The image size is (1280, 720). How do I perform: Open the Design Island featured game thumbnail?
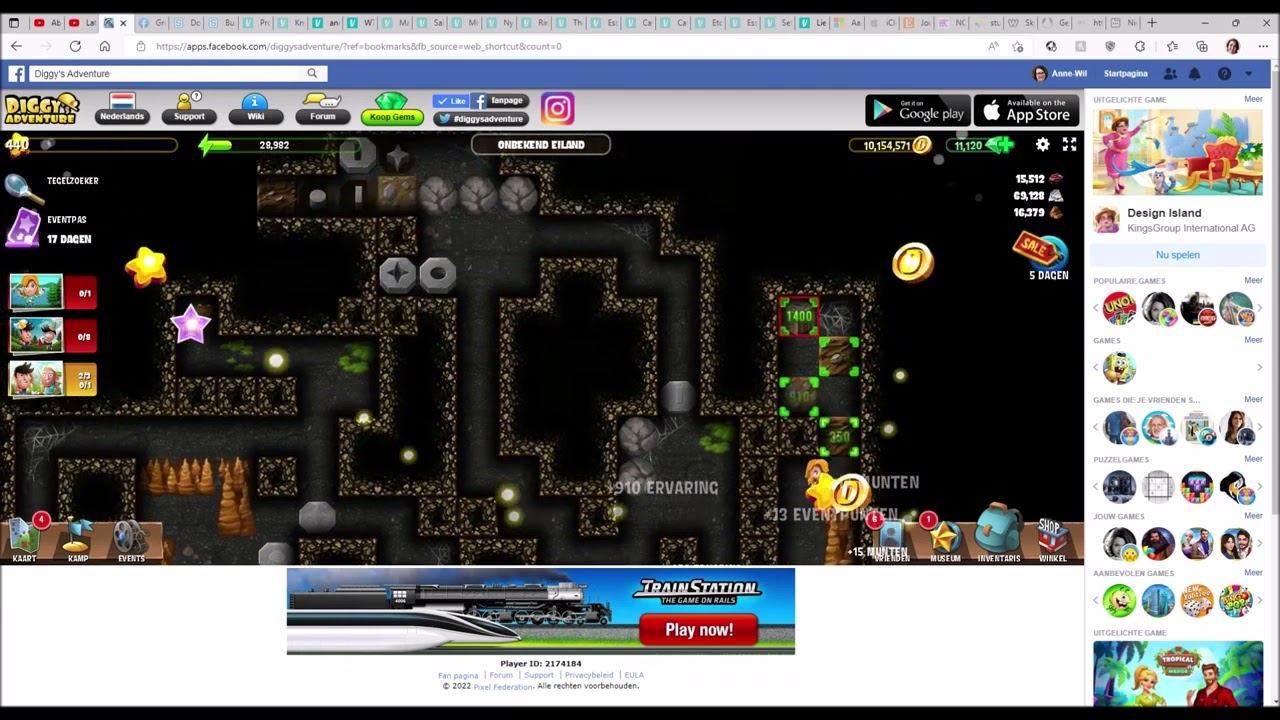pyautogui.click(x=1177, y=152)
